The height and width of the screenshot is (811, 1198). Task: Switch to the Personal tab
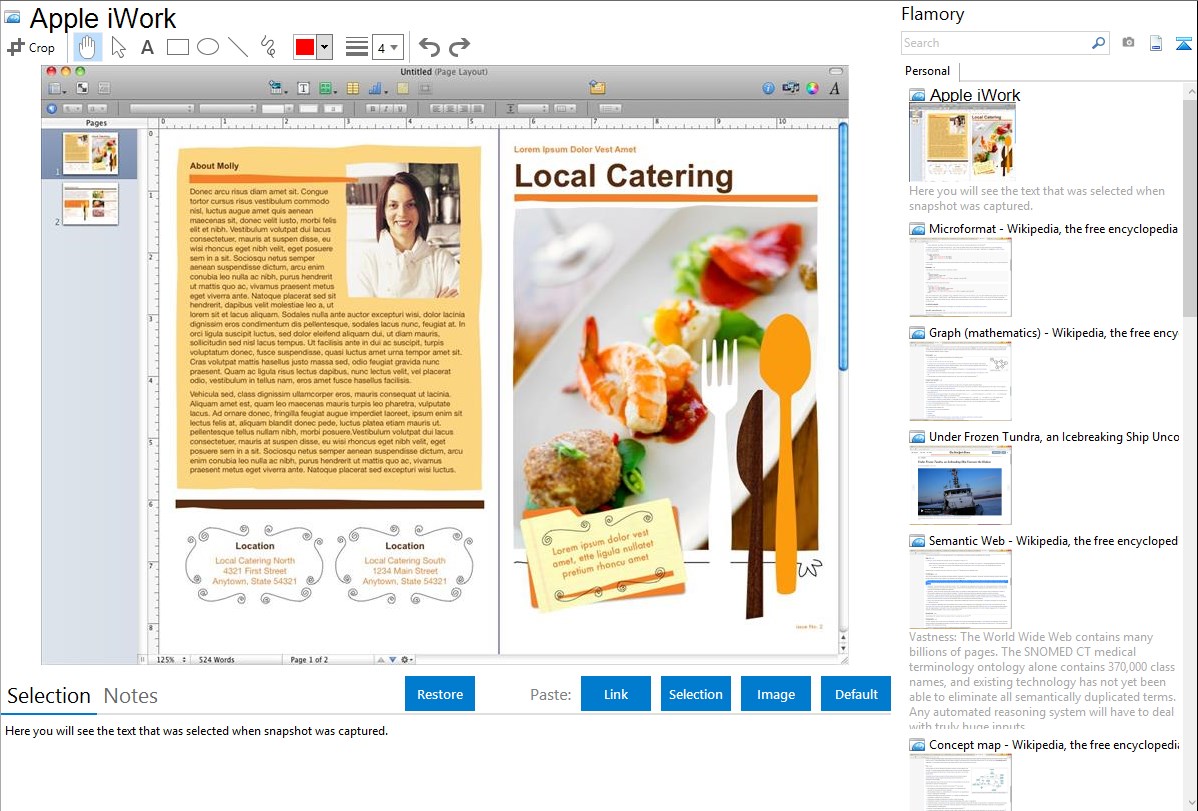click(928, 71)
